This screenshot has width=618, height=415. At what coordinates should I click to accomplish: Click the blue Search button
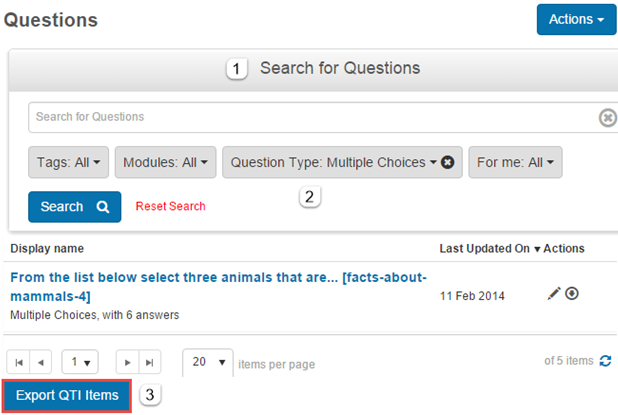click(74, 207)
